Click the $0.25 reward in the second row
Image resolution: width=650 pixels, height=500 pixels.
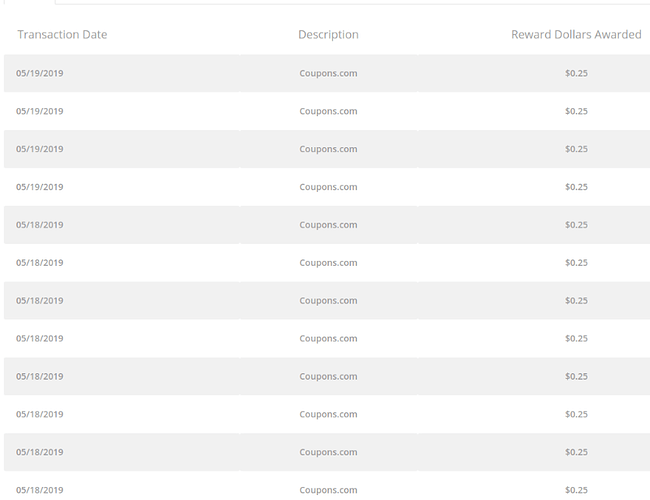coord(576,111)
